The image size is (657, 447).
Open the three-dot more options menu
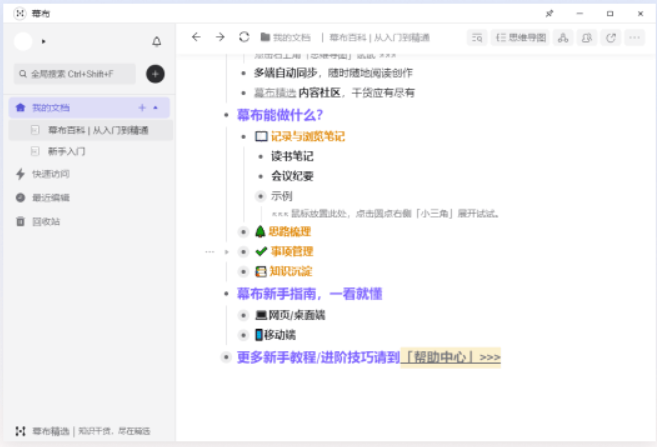pos(634,38)
